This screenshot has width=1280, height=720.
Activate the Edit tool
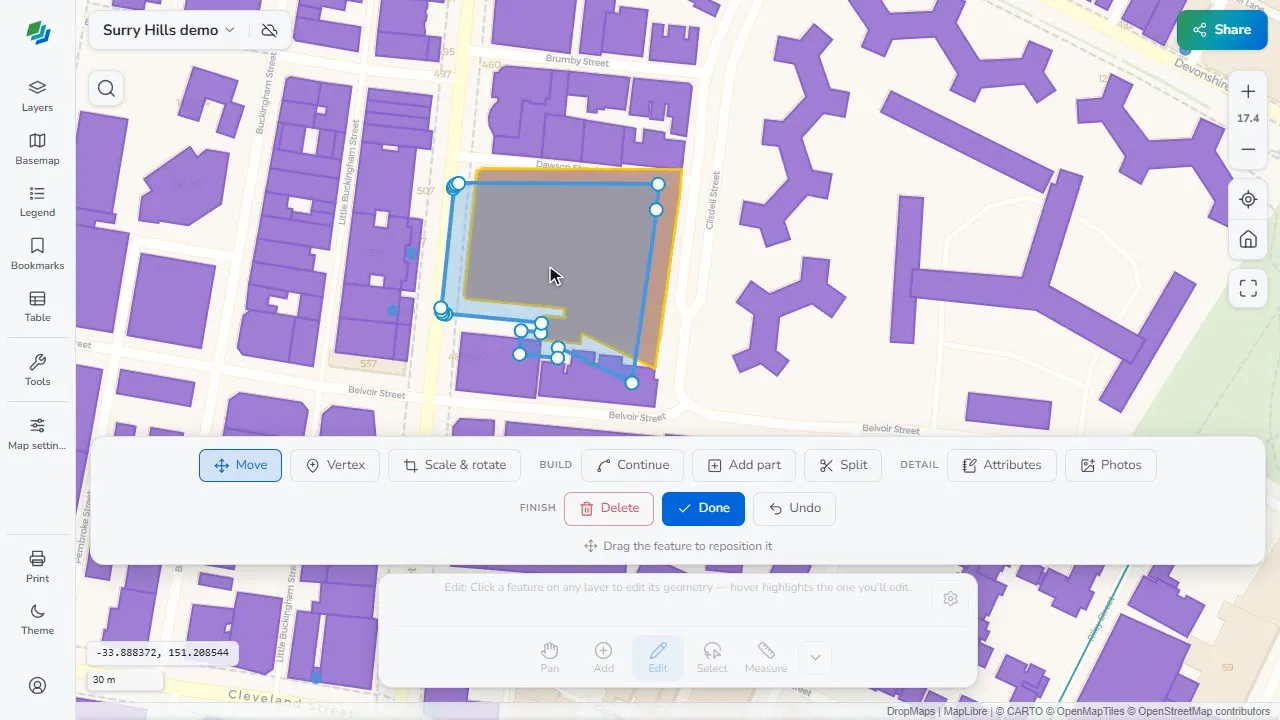(x=658, y=657)
